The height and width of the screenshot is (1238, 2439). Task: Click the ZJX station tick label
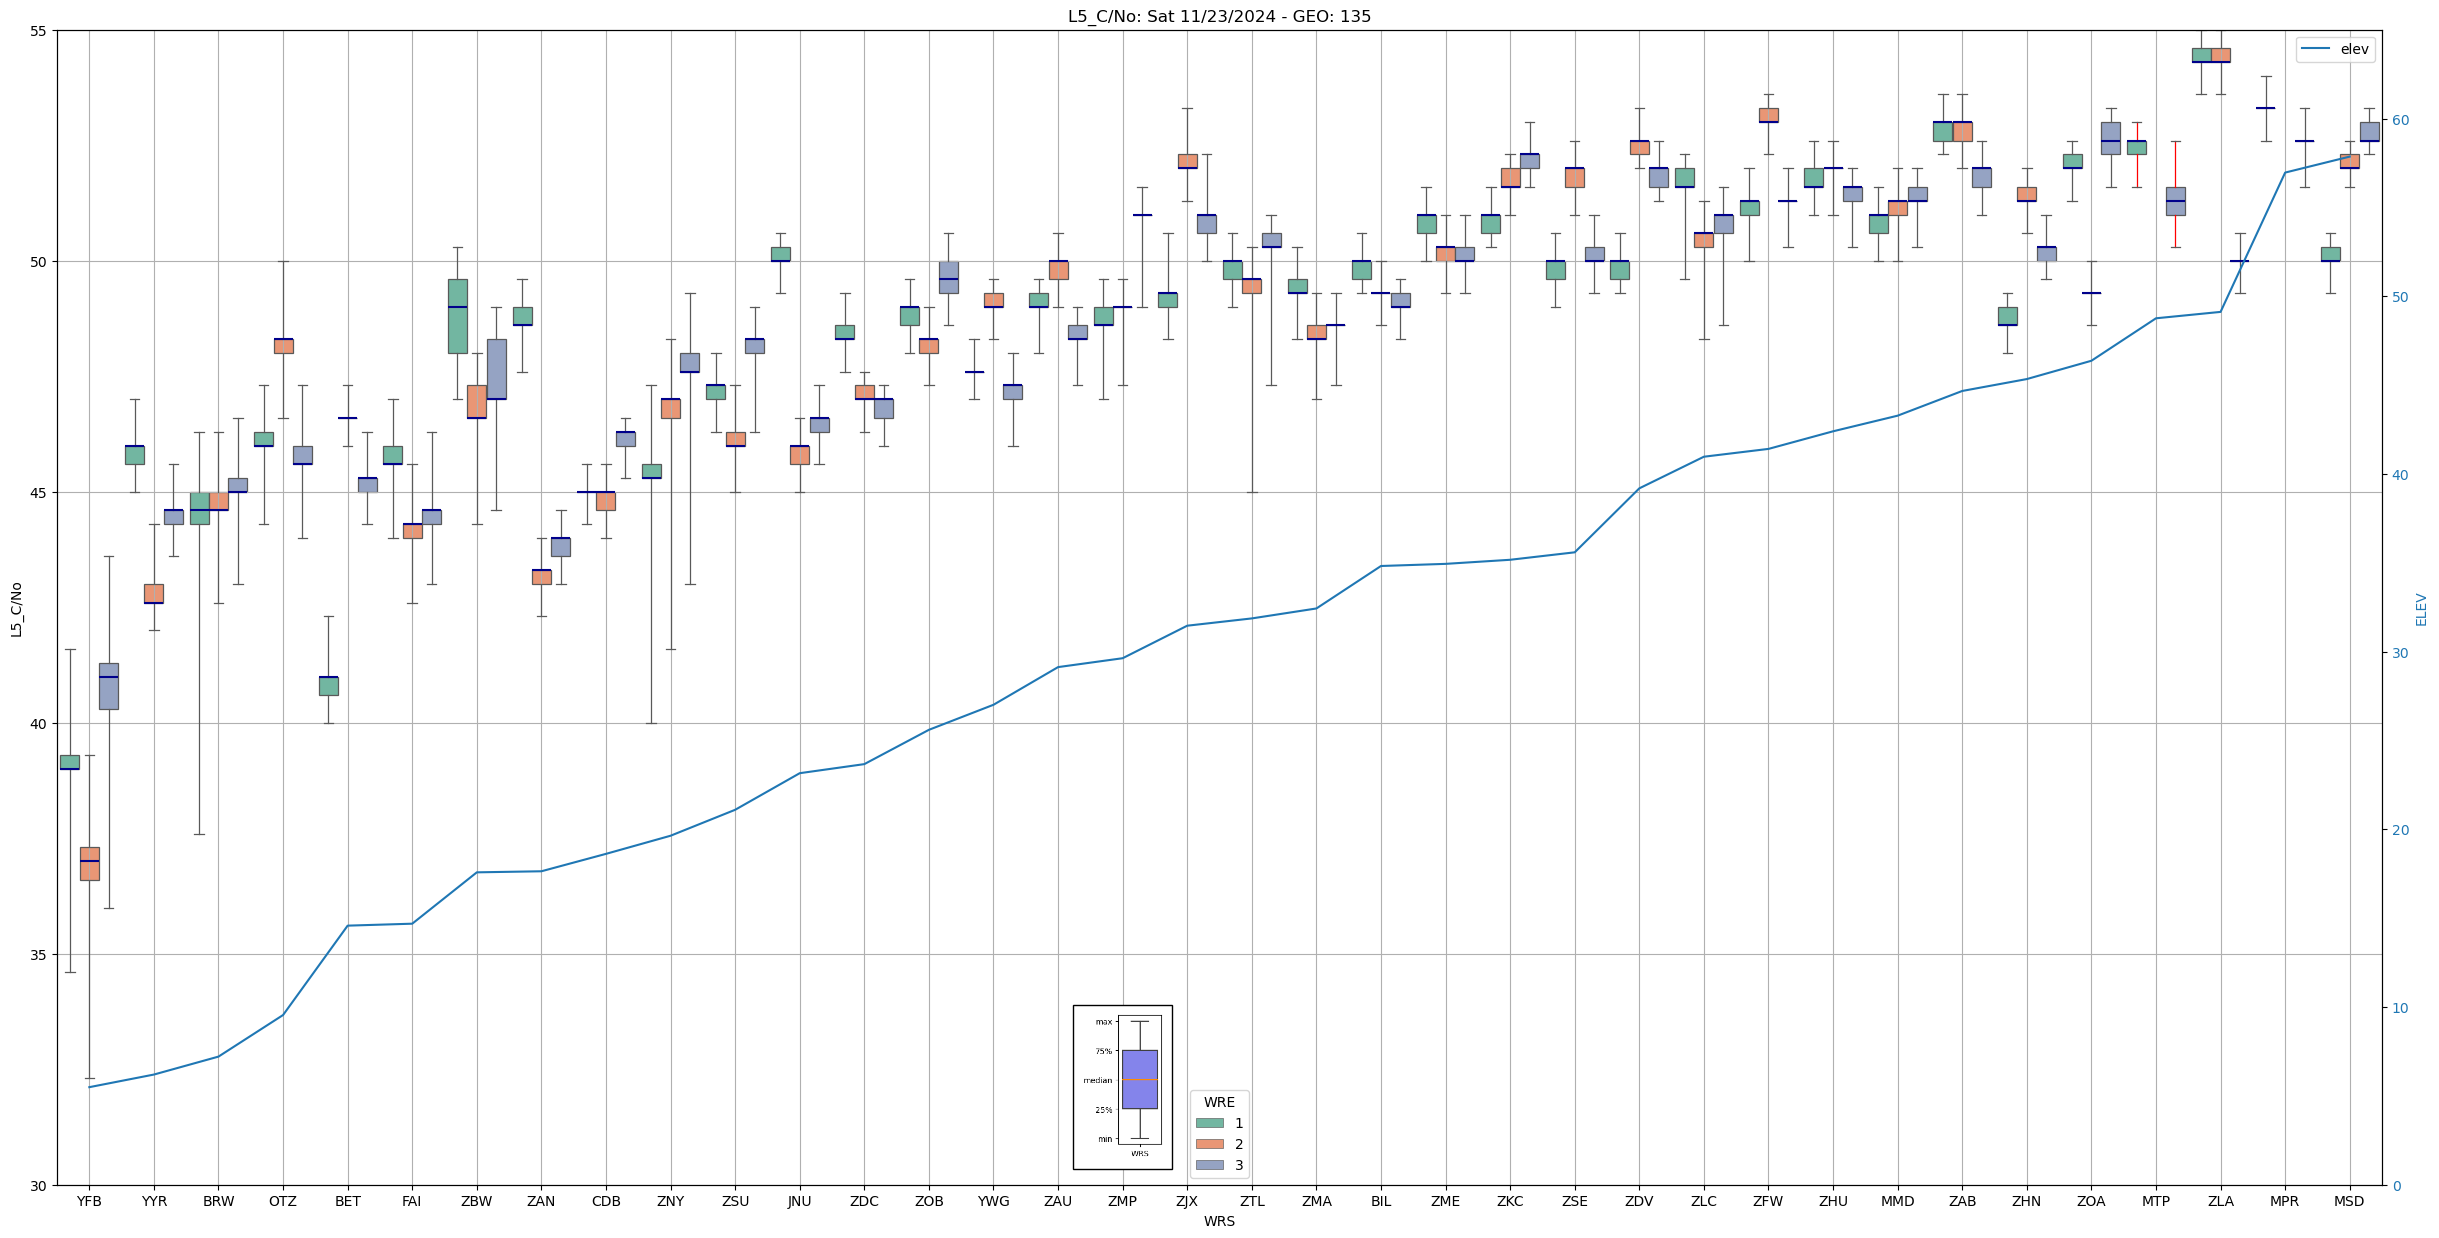[x=1187, y=1201]
